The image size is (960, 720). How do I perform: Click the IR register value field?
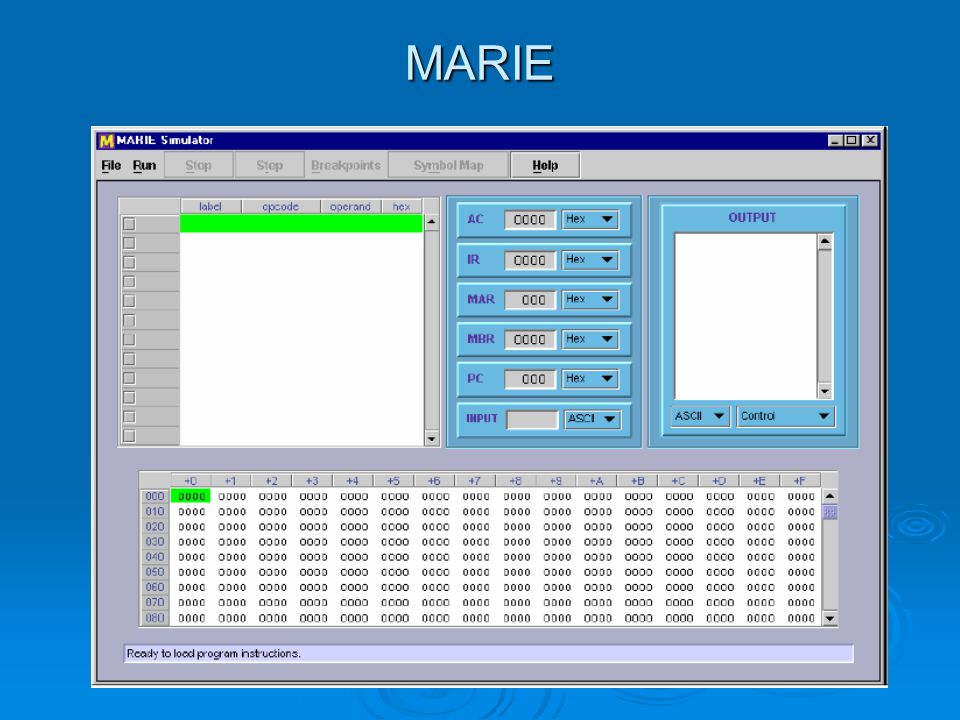[530, 260]
